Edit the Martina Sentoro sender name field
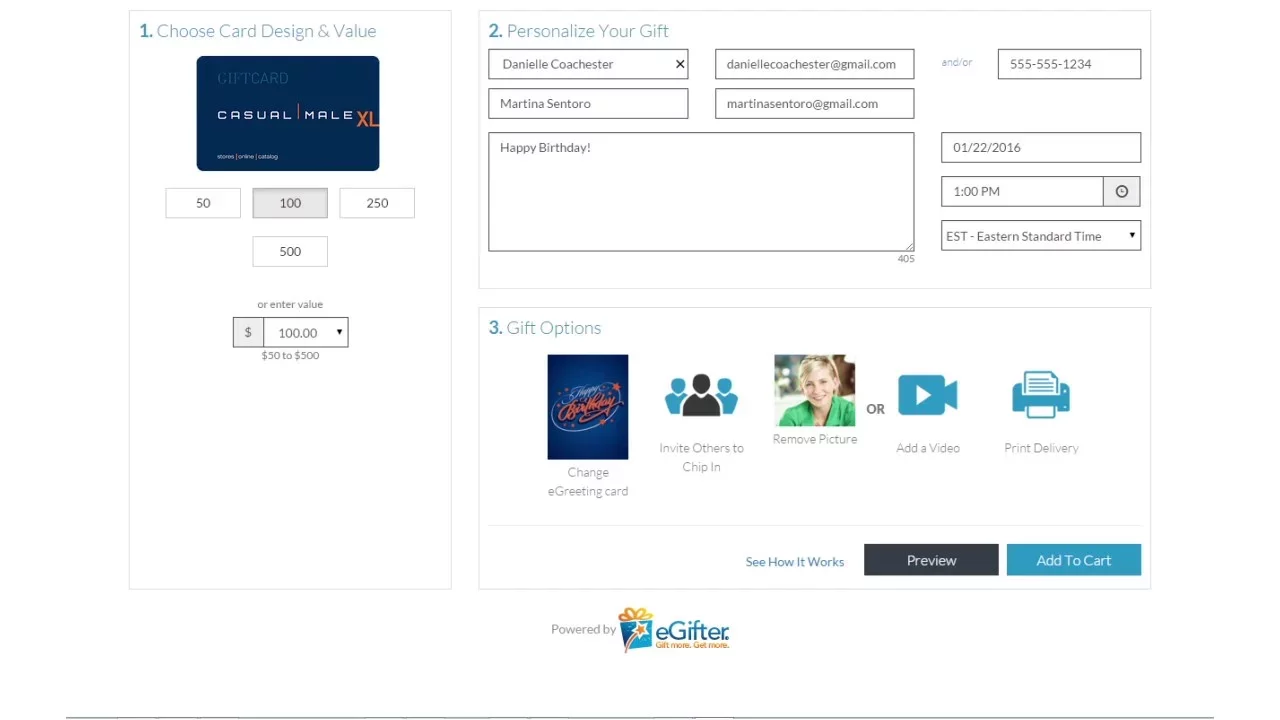Image resolution: width=1280 pixels, height=720 pixels. click(x=588, y=103)
